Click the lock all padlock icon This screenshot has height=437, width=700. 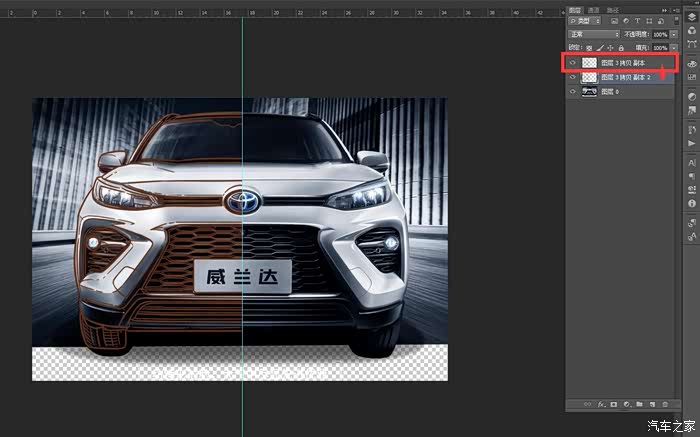[x=621, y=47]
